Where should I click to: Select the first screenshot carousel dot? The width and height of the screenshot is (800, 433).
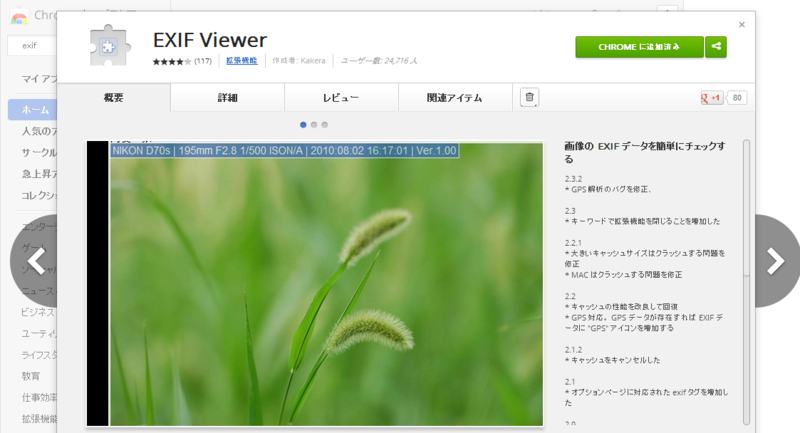point(303,124)
